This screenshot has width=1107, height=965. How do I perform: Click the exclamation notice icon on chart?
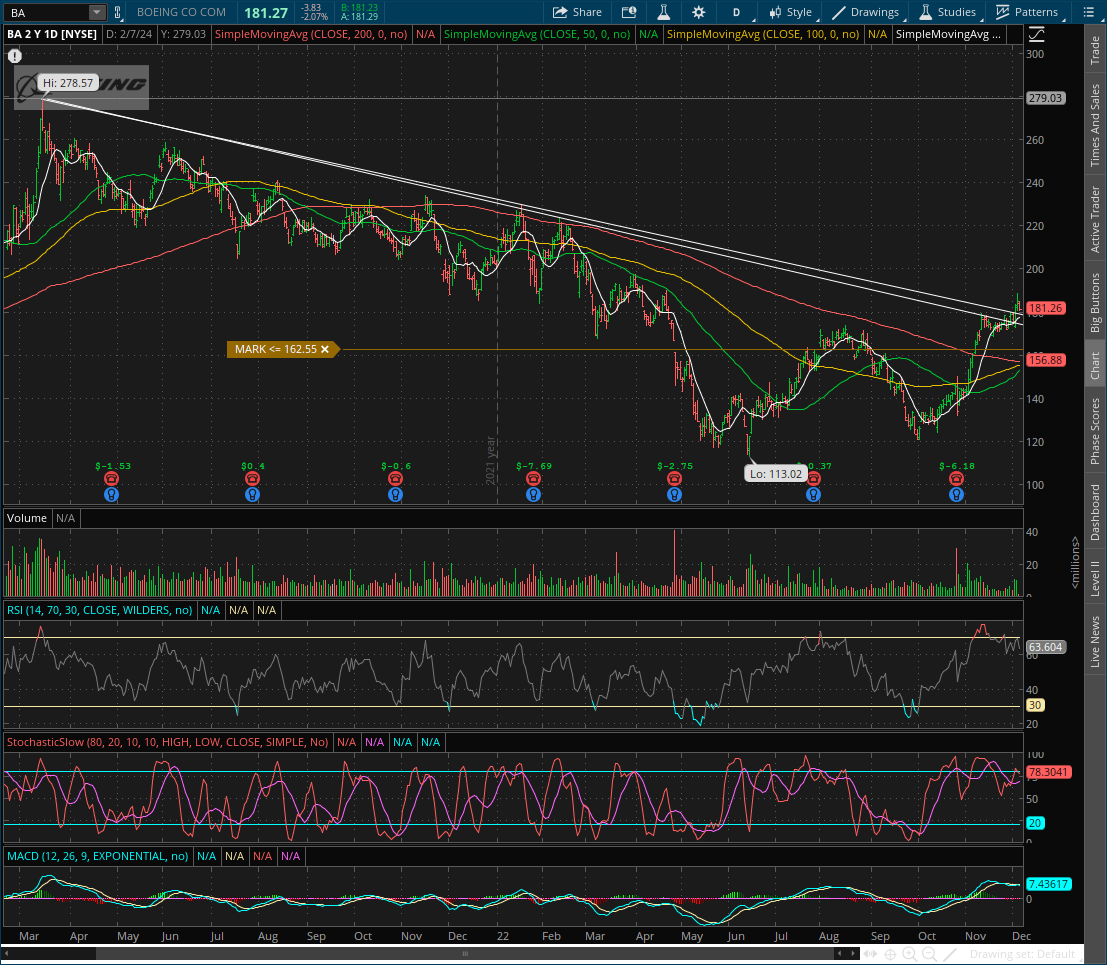(15, 56)
